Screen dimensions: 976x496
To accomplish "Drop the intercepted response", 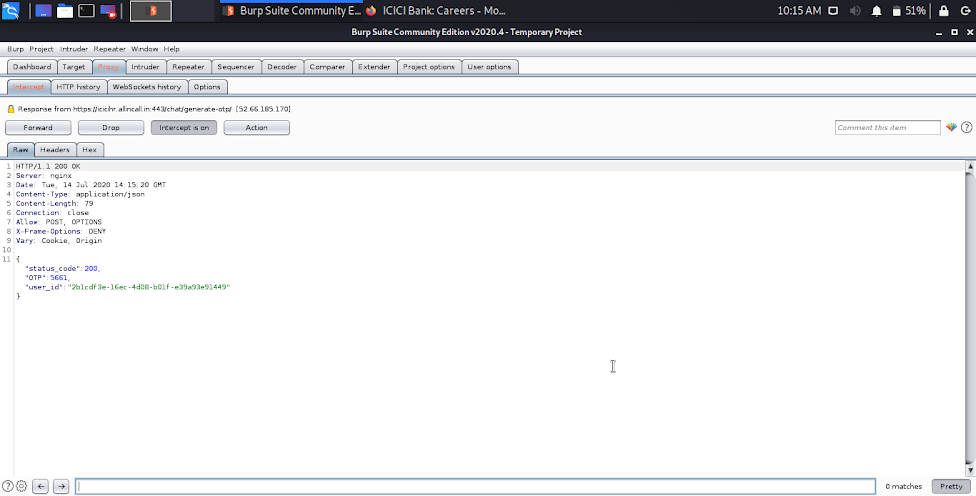I will (x=111, y=128).
